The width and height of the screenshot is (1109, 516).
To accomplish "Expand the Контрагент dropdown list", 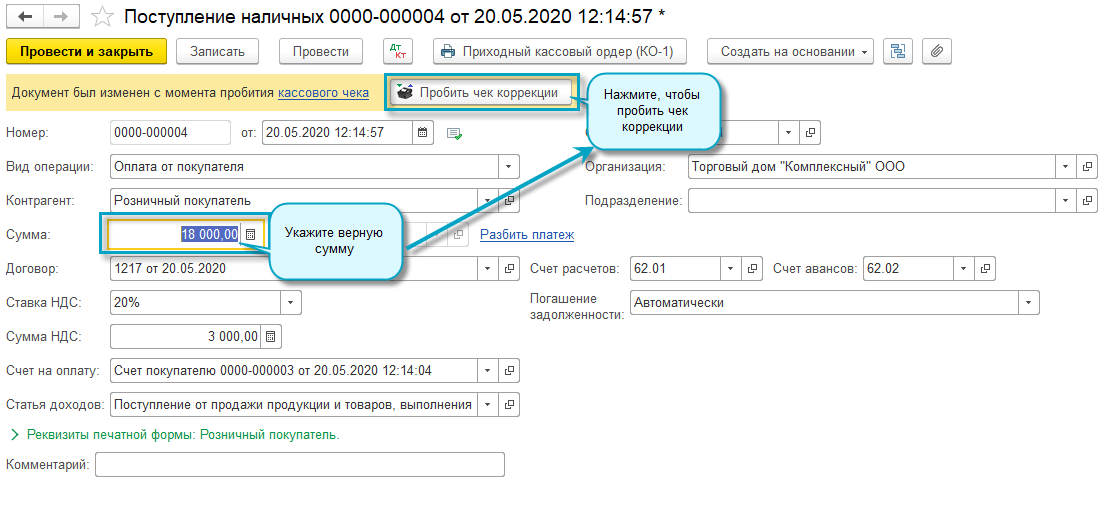I will (488, 201).
